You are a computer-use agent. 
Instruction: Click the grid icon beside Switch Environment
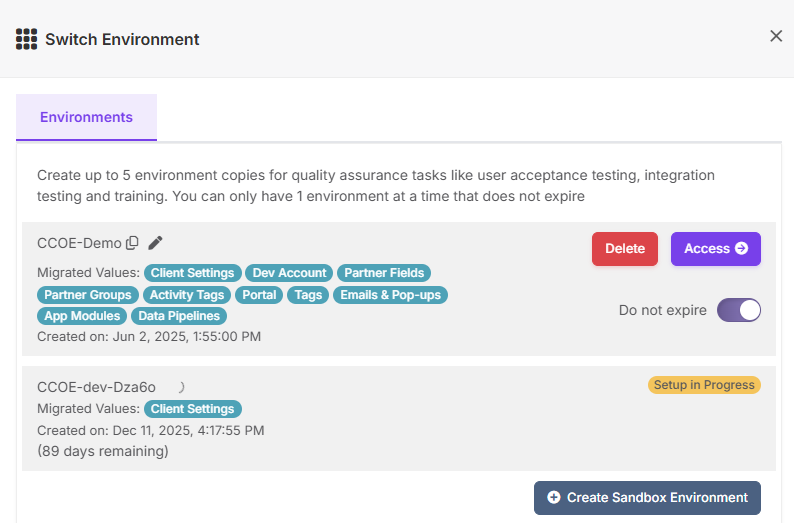26,39
